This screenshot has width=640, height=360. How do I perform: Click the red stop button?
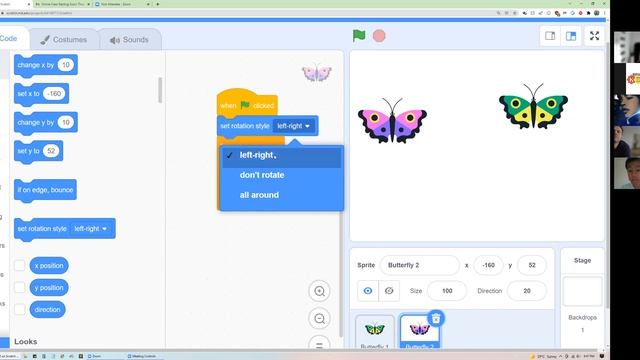(x=379, y=36)
